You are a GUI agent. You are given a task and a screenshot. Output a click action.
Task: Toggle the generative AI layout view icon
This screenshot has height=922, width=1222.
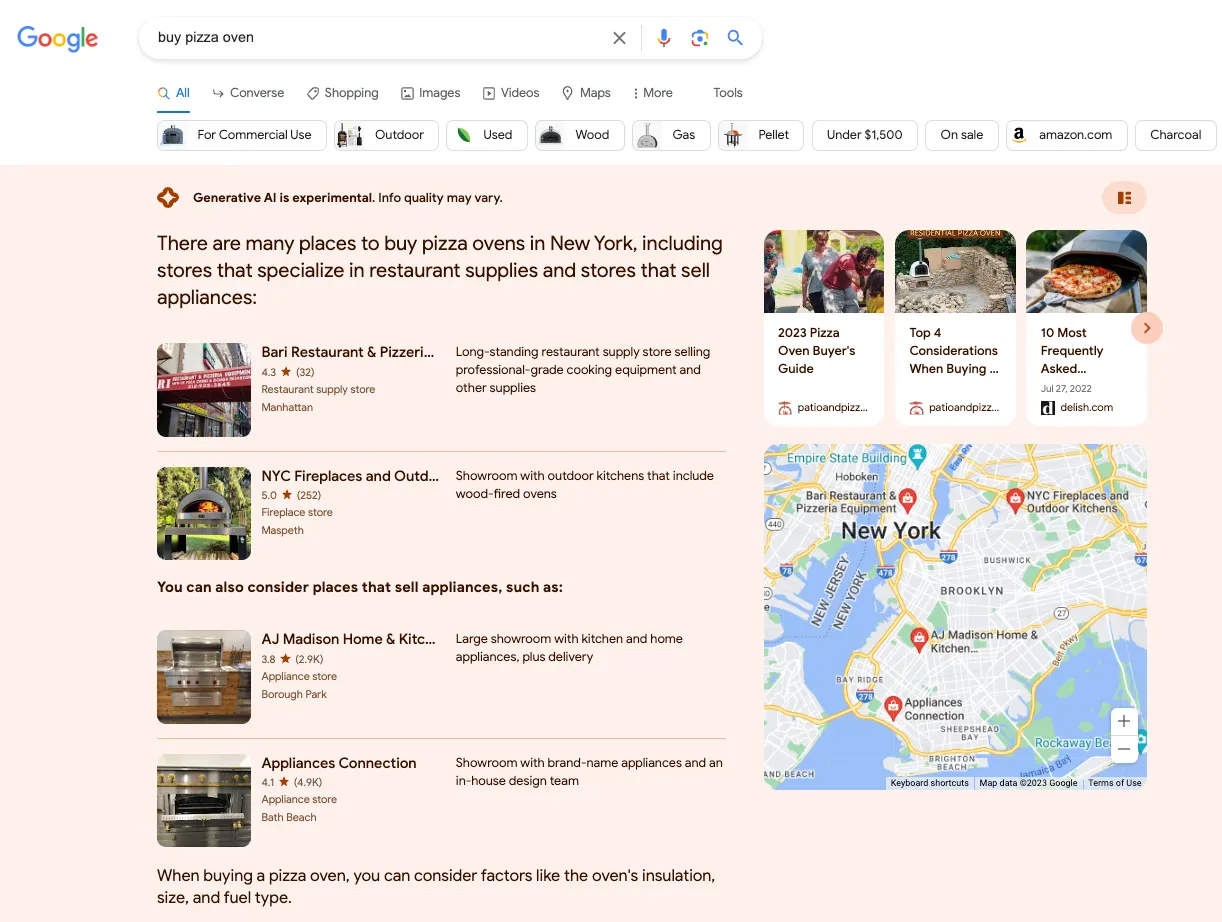(x=1125, y=198)
